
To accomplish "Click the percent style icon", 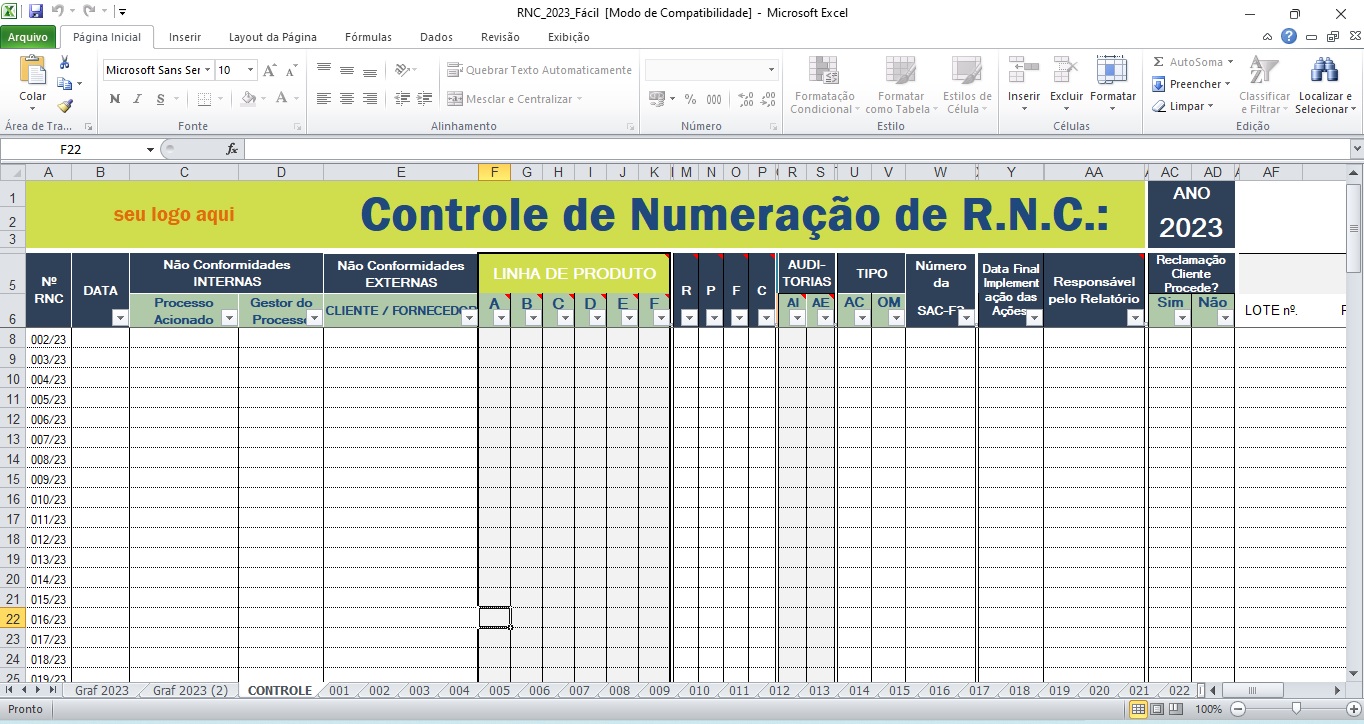I will click(690, 99).
